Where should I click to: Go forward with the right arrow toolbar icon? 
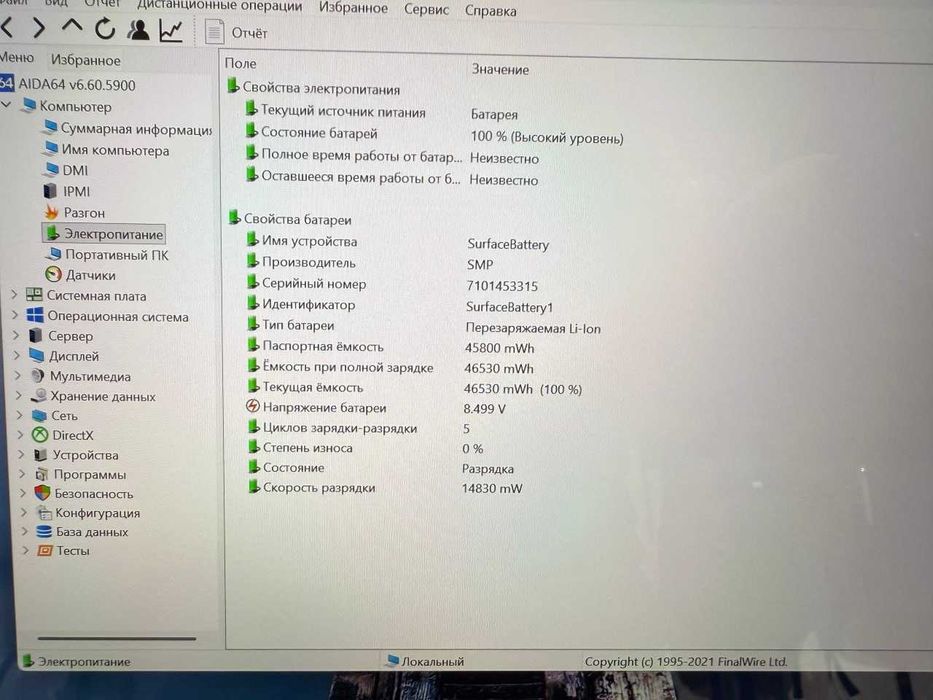[x=39, y=27]
